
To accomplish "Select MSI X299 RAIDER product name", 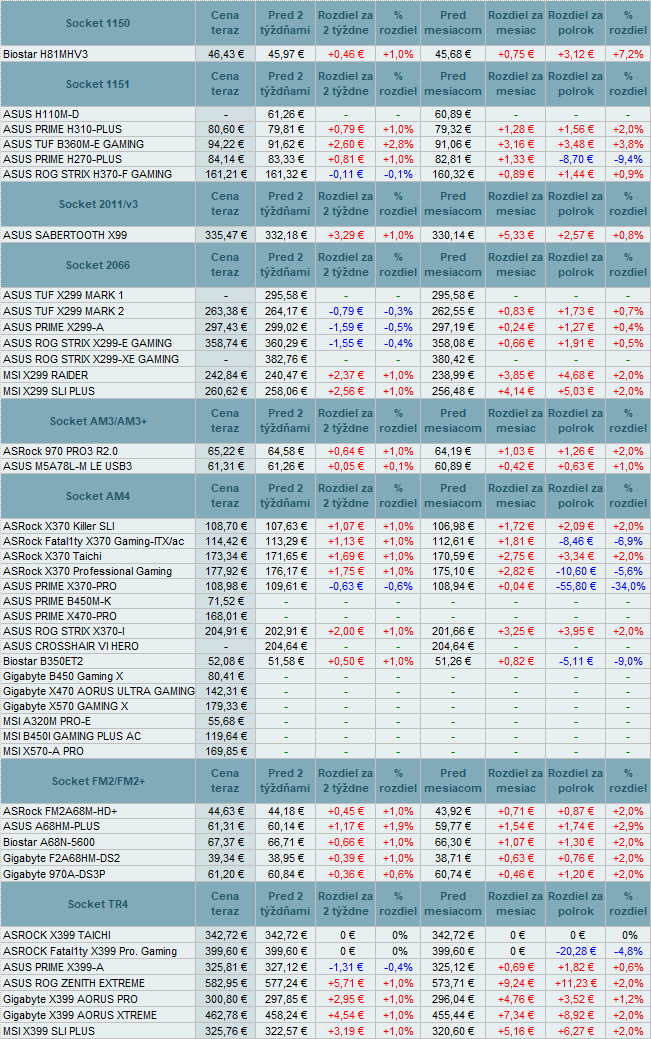I will click(x=46, y=375).
